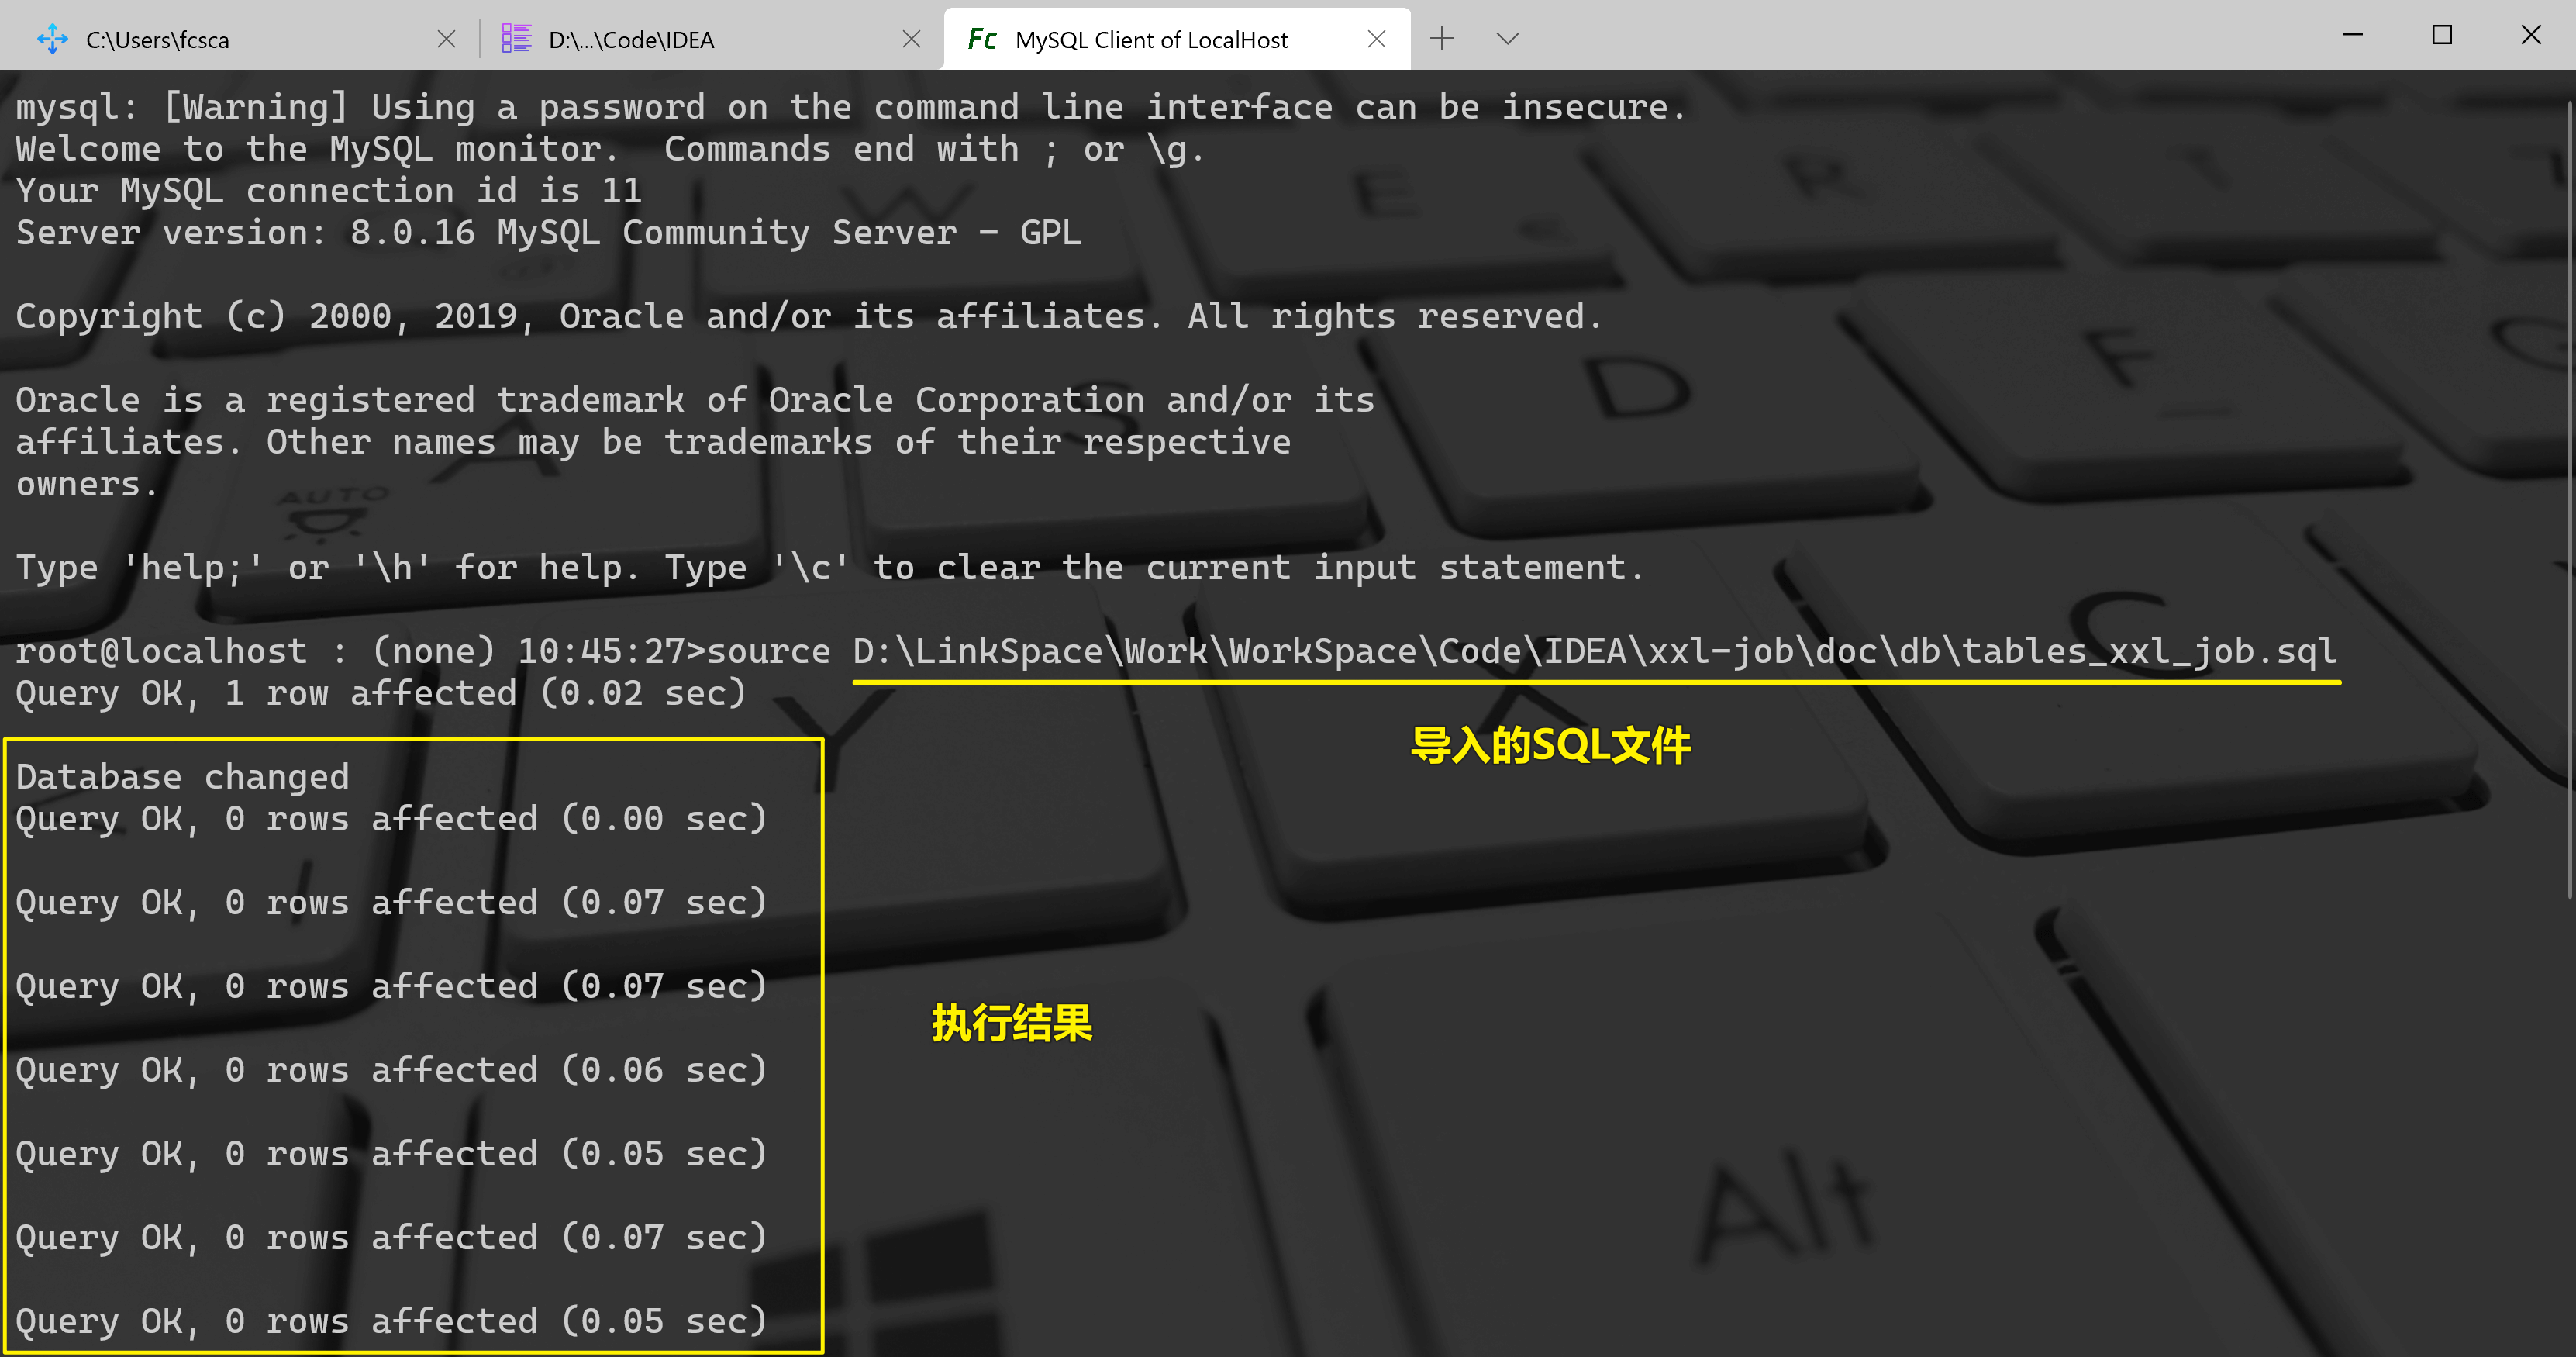The width and height of the screenshot is (2576, 1357).
Task: Select the MySQL Client of LocalHost tab
Action: (x=1151, y=40)
